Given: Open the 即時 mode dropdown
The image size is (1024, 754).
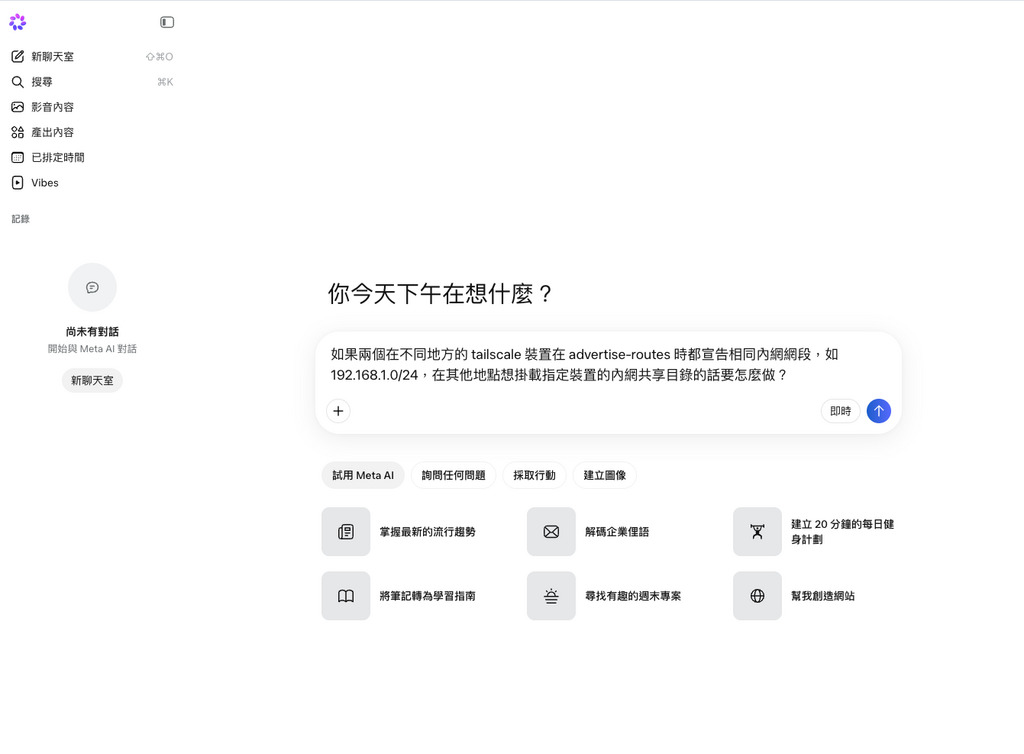Looking at the screenshot, I should tap(840, 411).
